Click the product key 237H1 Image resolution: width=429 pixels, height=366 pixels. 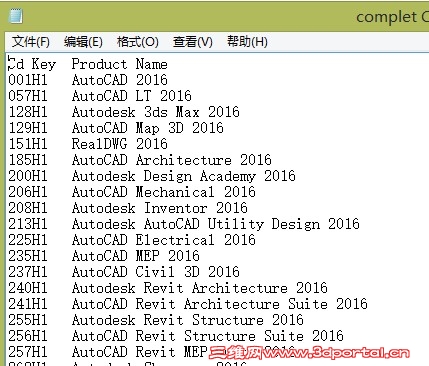[28, 272]
